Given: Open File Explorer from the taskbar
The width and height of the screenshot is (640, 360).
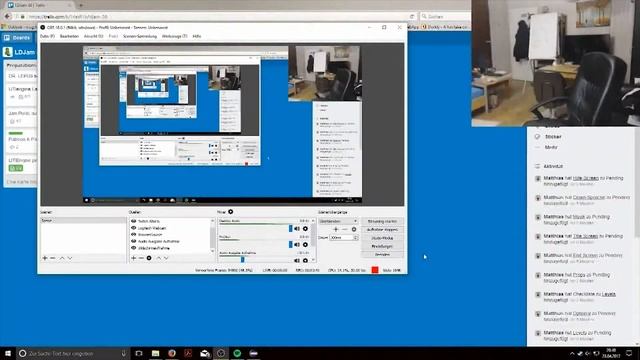Looking at the screenshot, I should point(155,353).
